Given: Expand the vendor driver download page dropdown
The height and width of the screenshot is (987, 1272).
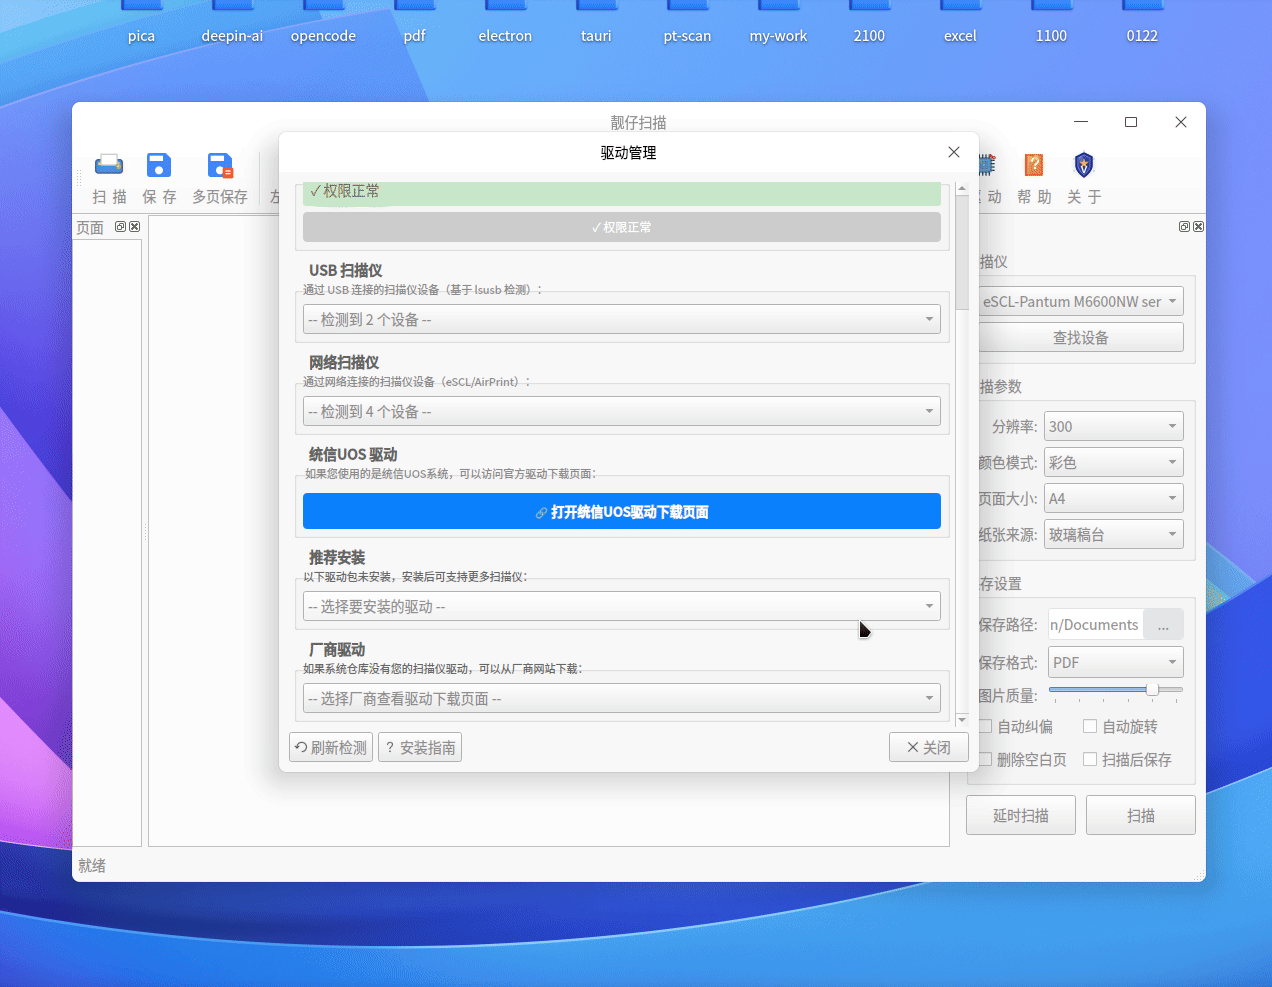Looking at the screenshot, I should click(621, 699).
